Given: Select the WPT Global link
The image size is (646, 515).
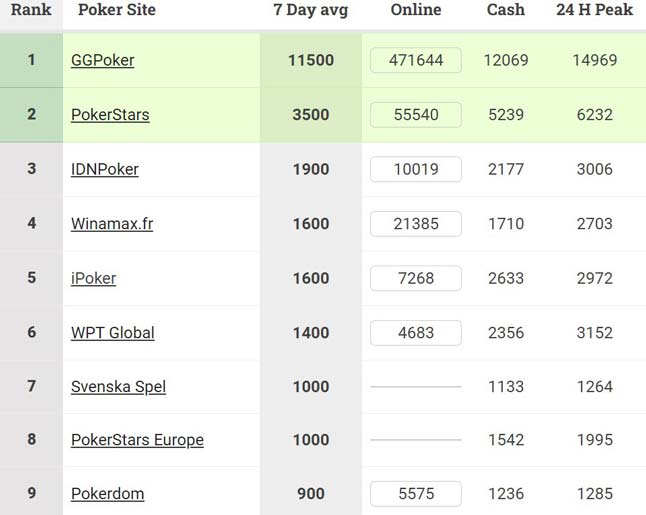Looking at the screenshot, I should pyautogui.click(x=112, y=332).
